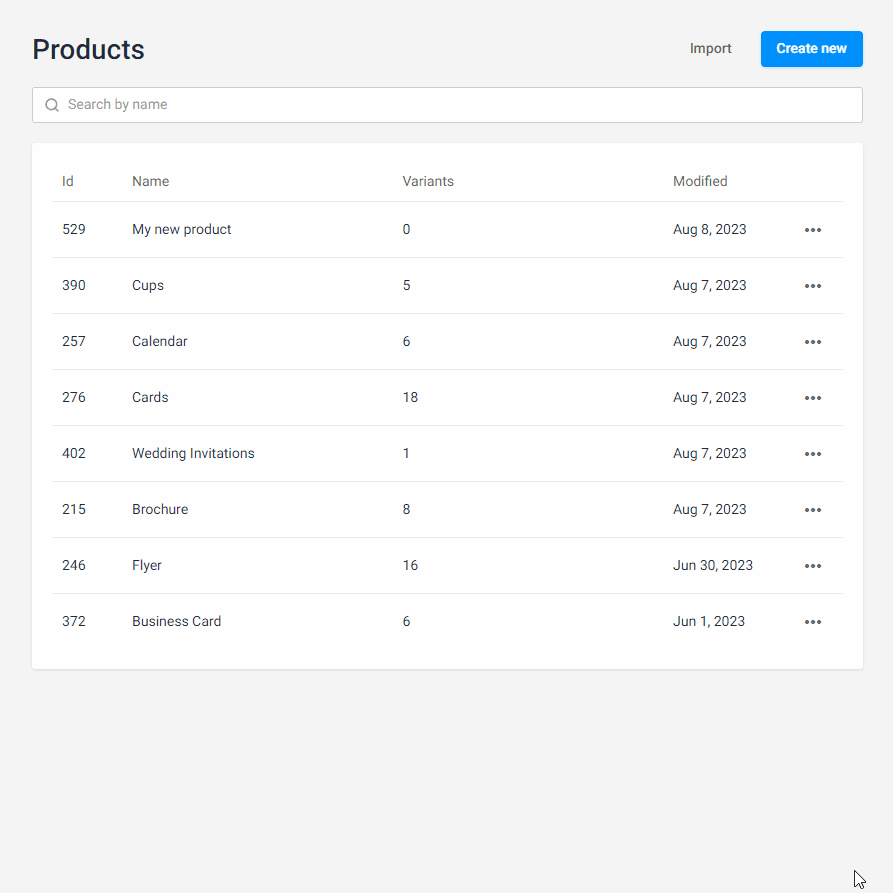Image resolution: width=893 pixels, height=893 pixels.
Task: Focus the Search by name field
Action: pos(450,105)
